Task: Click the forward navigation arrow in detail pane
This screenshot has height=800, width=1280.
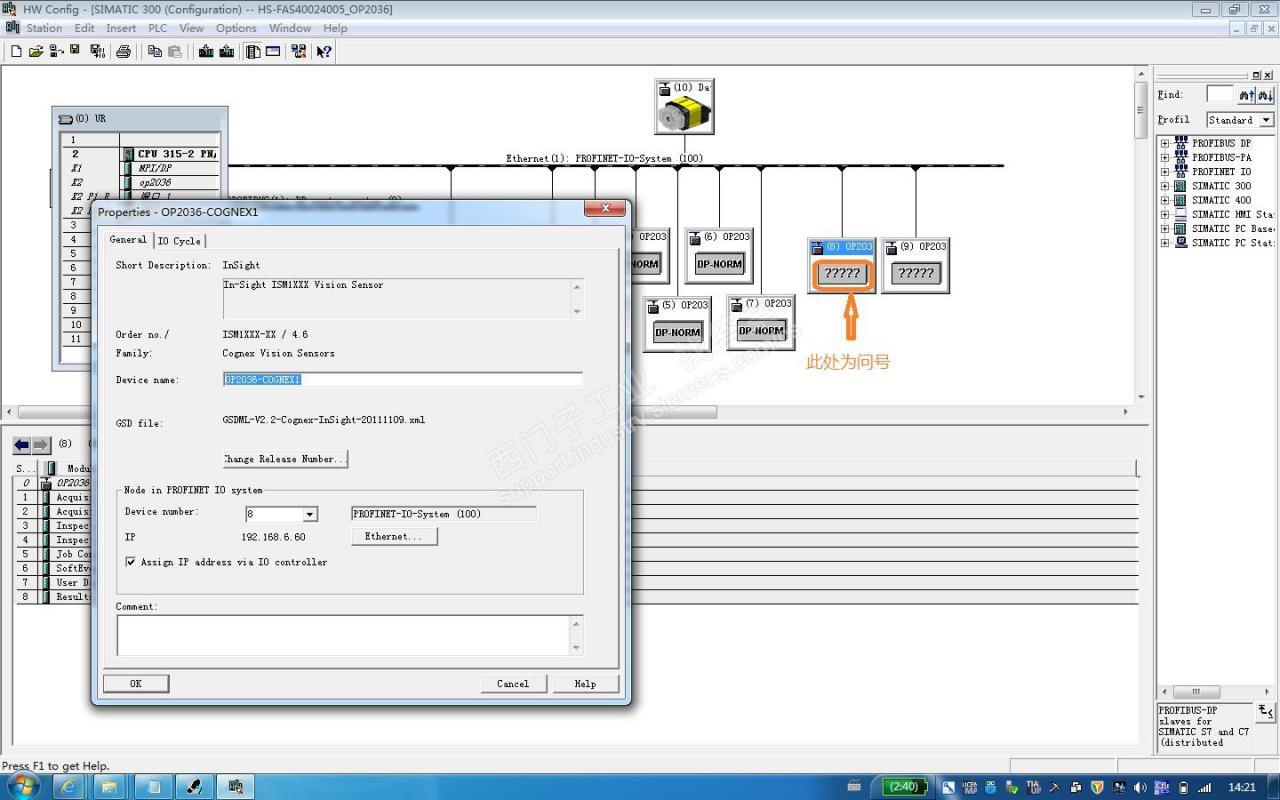Action: click(x=41, y=445)
